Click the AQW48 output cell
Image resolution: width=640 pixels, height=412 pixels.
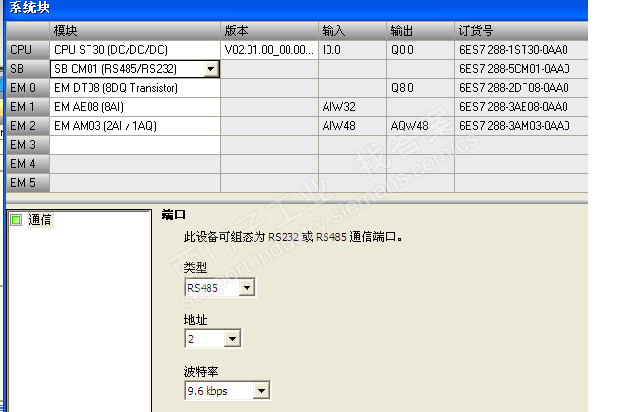pyautogui.click(x=420, y=126)
